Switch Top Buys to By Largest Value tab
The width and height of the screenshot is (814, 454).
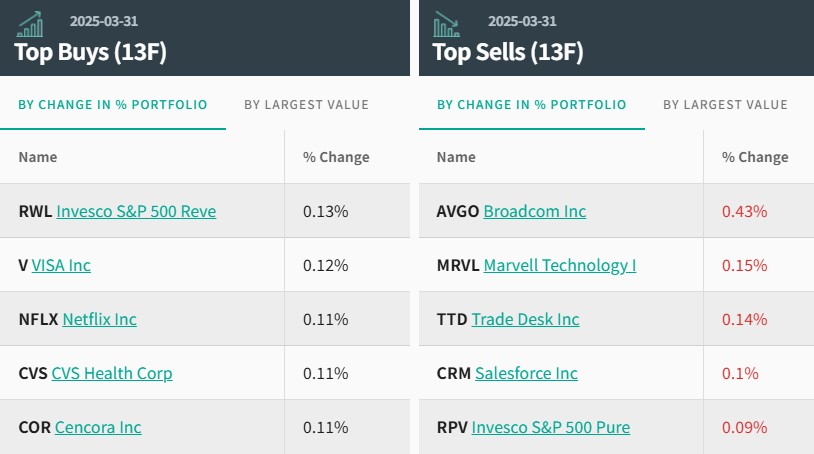306,105
